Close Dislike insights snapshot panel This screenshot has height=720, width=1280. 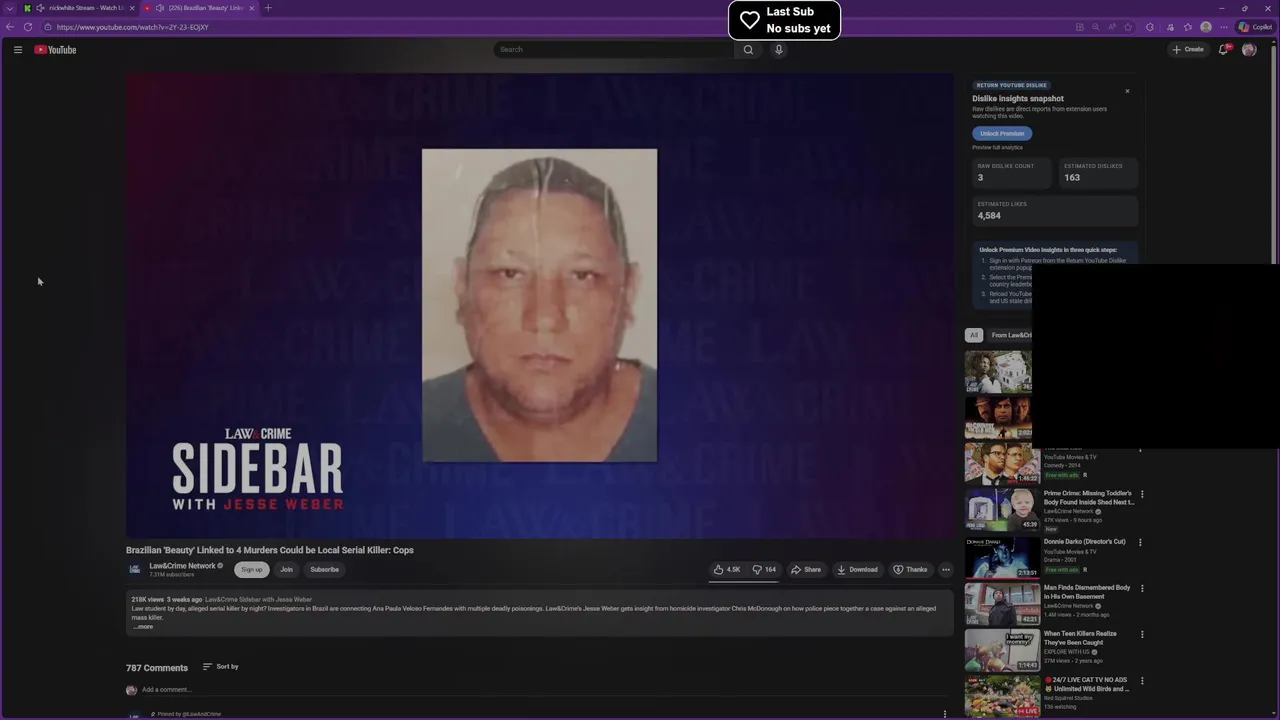click(1127, 91)
